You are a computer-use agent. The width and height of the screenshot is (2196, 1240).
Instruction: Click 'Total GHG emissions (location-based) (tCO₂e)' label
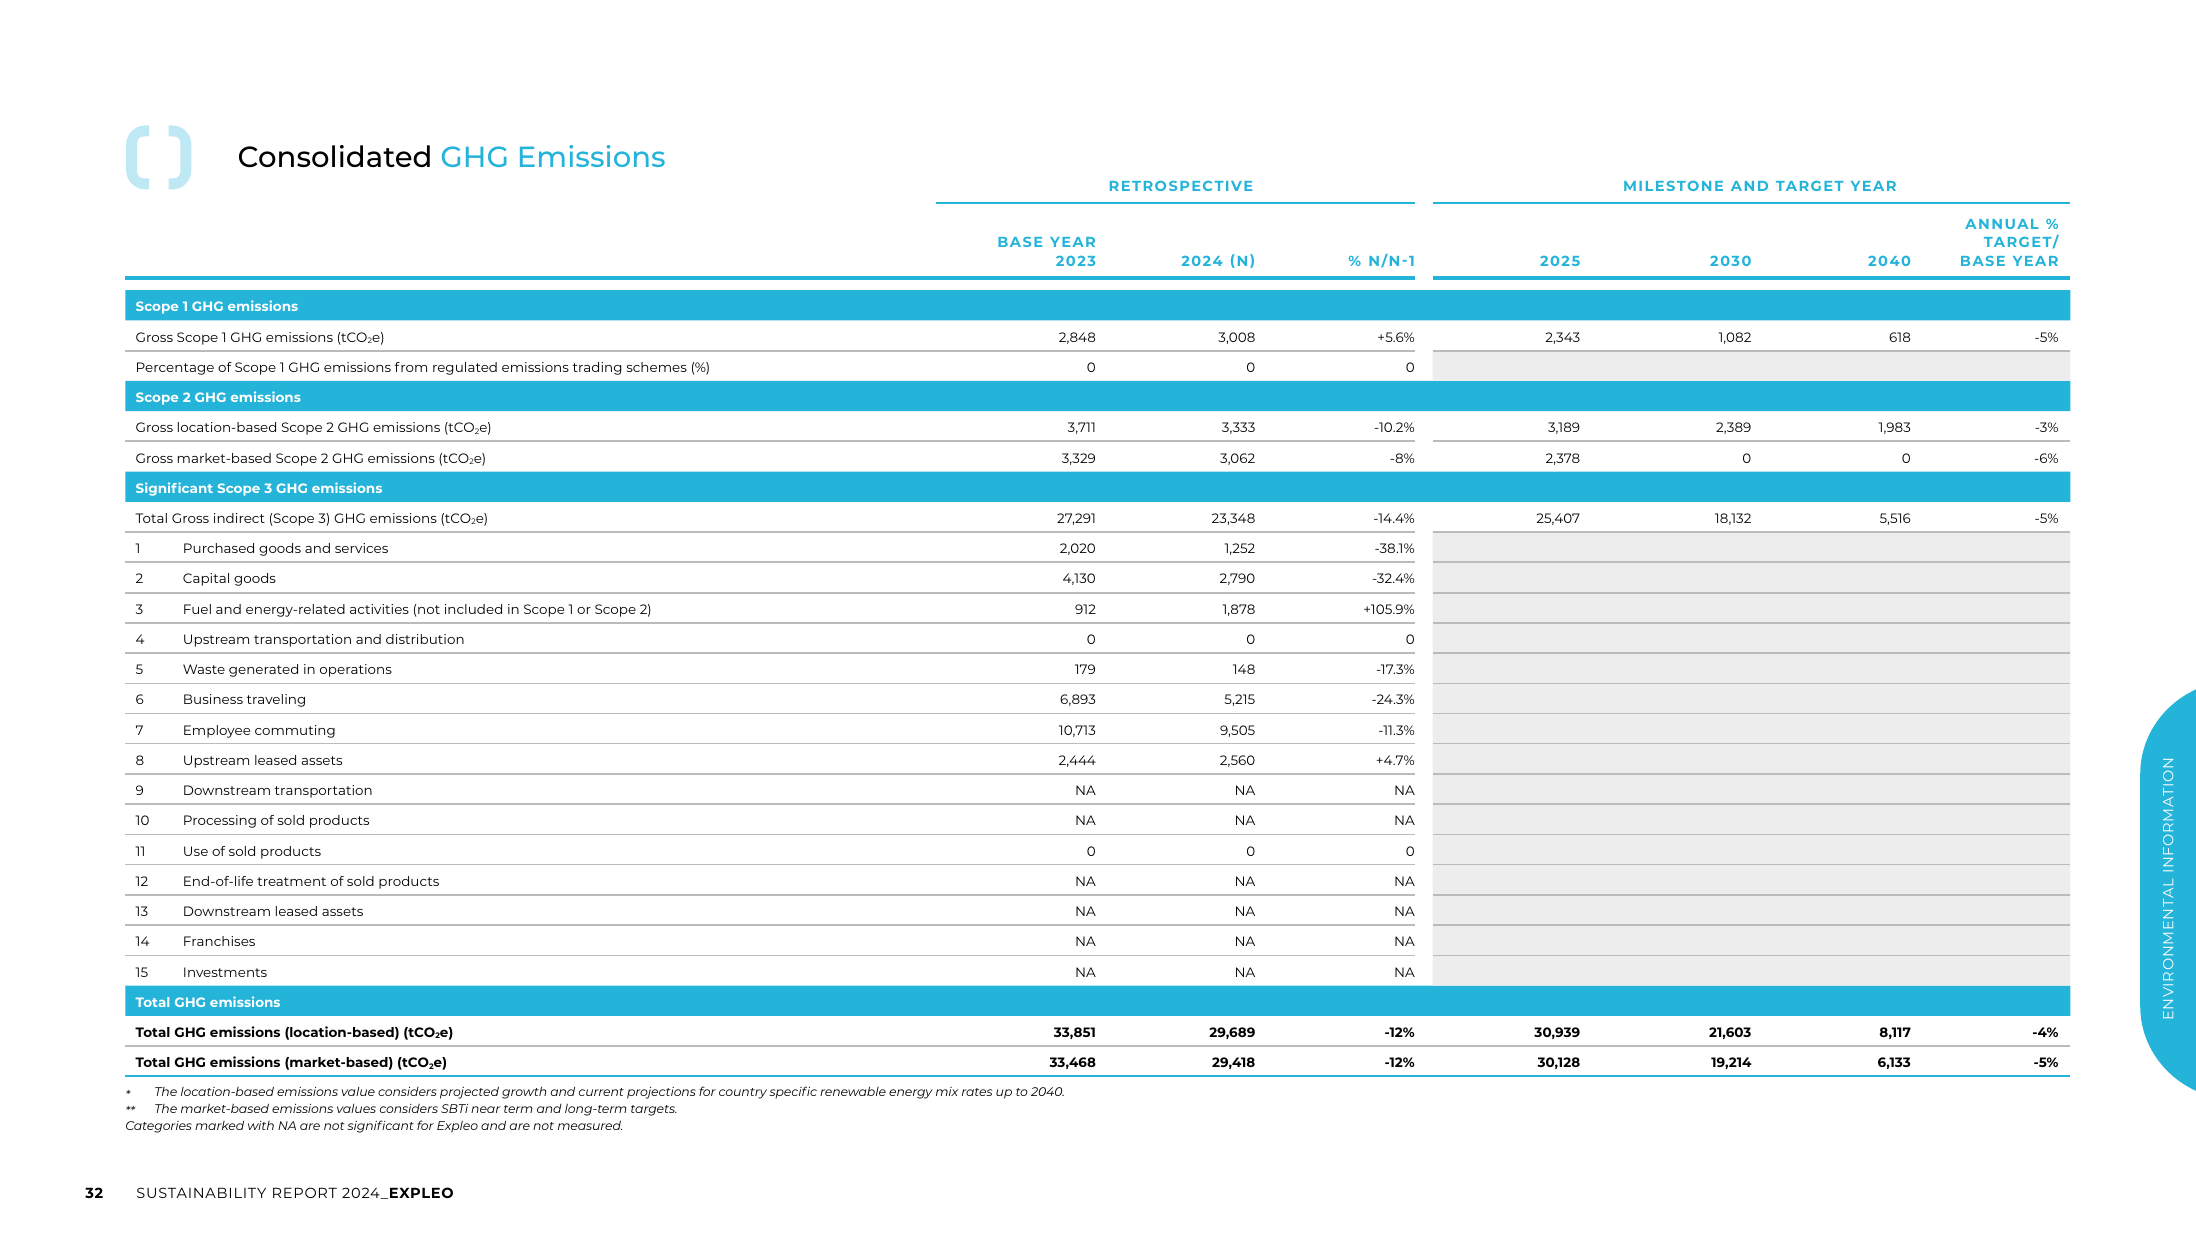(294, 1033)
